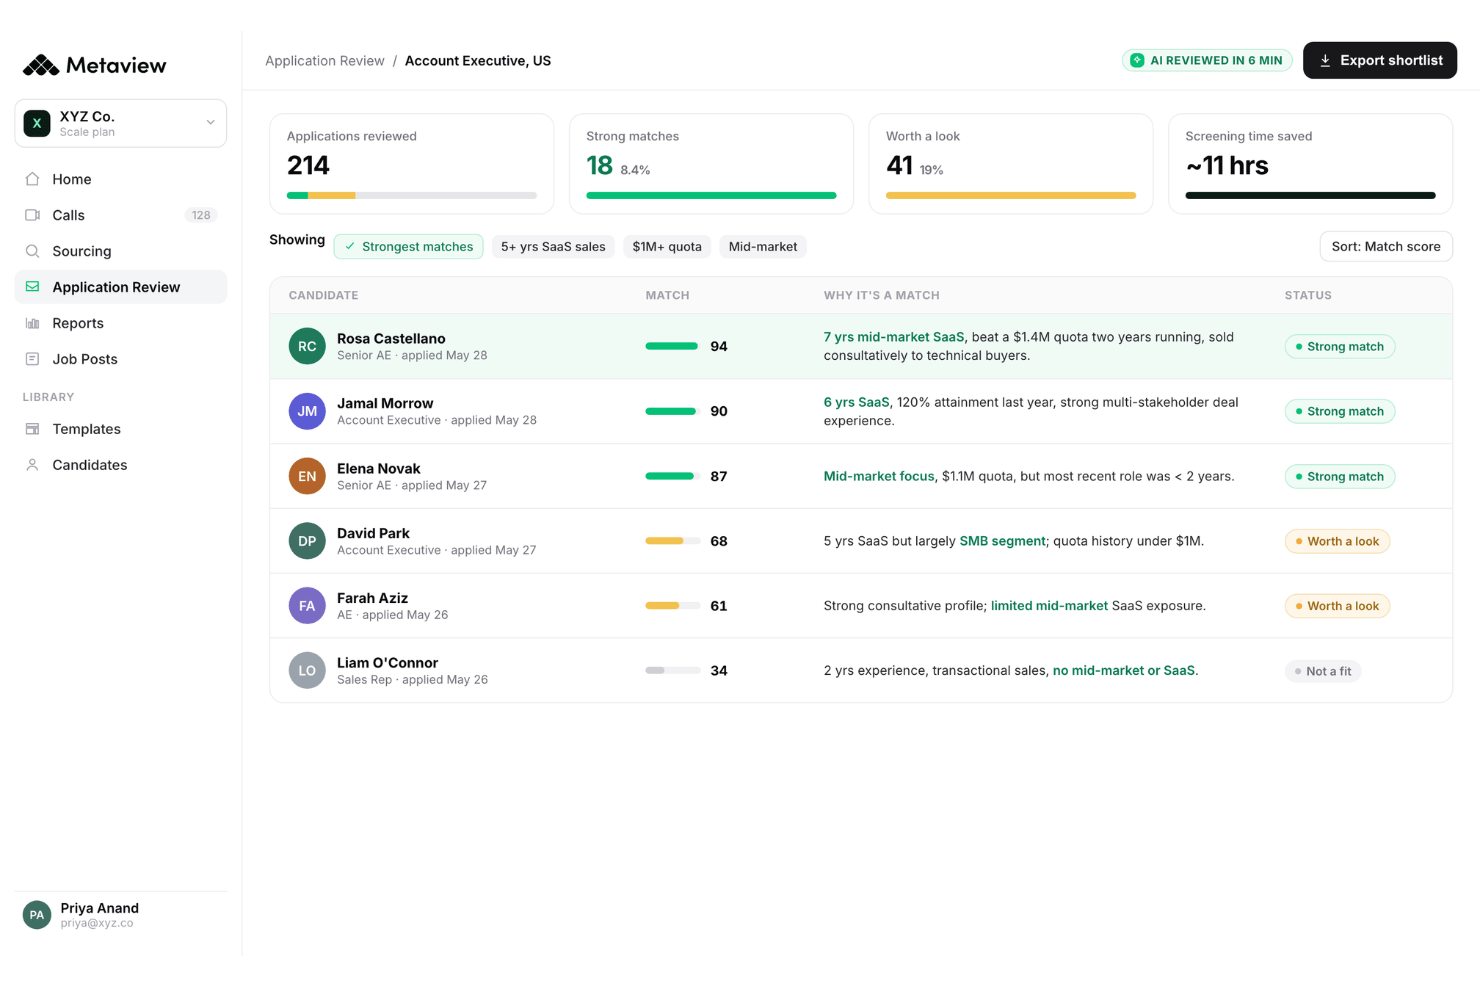Image resolution: width=1480 pixels, height=987 pixels.
Task: Click the Sourcing magnifier icon
Action: click(32, 251)
